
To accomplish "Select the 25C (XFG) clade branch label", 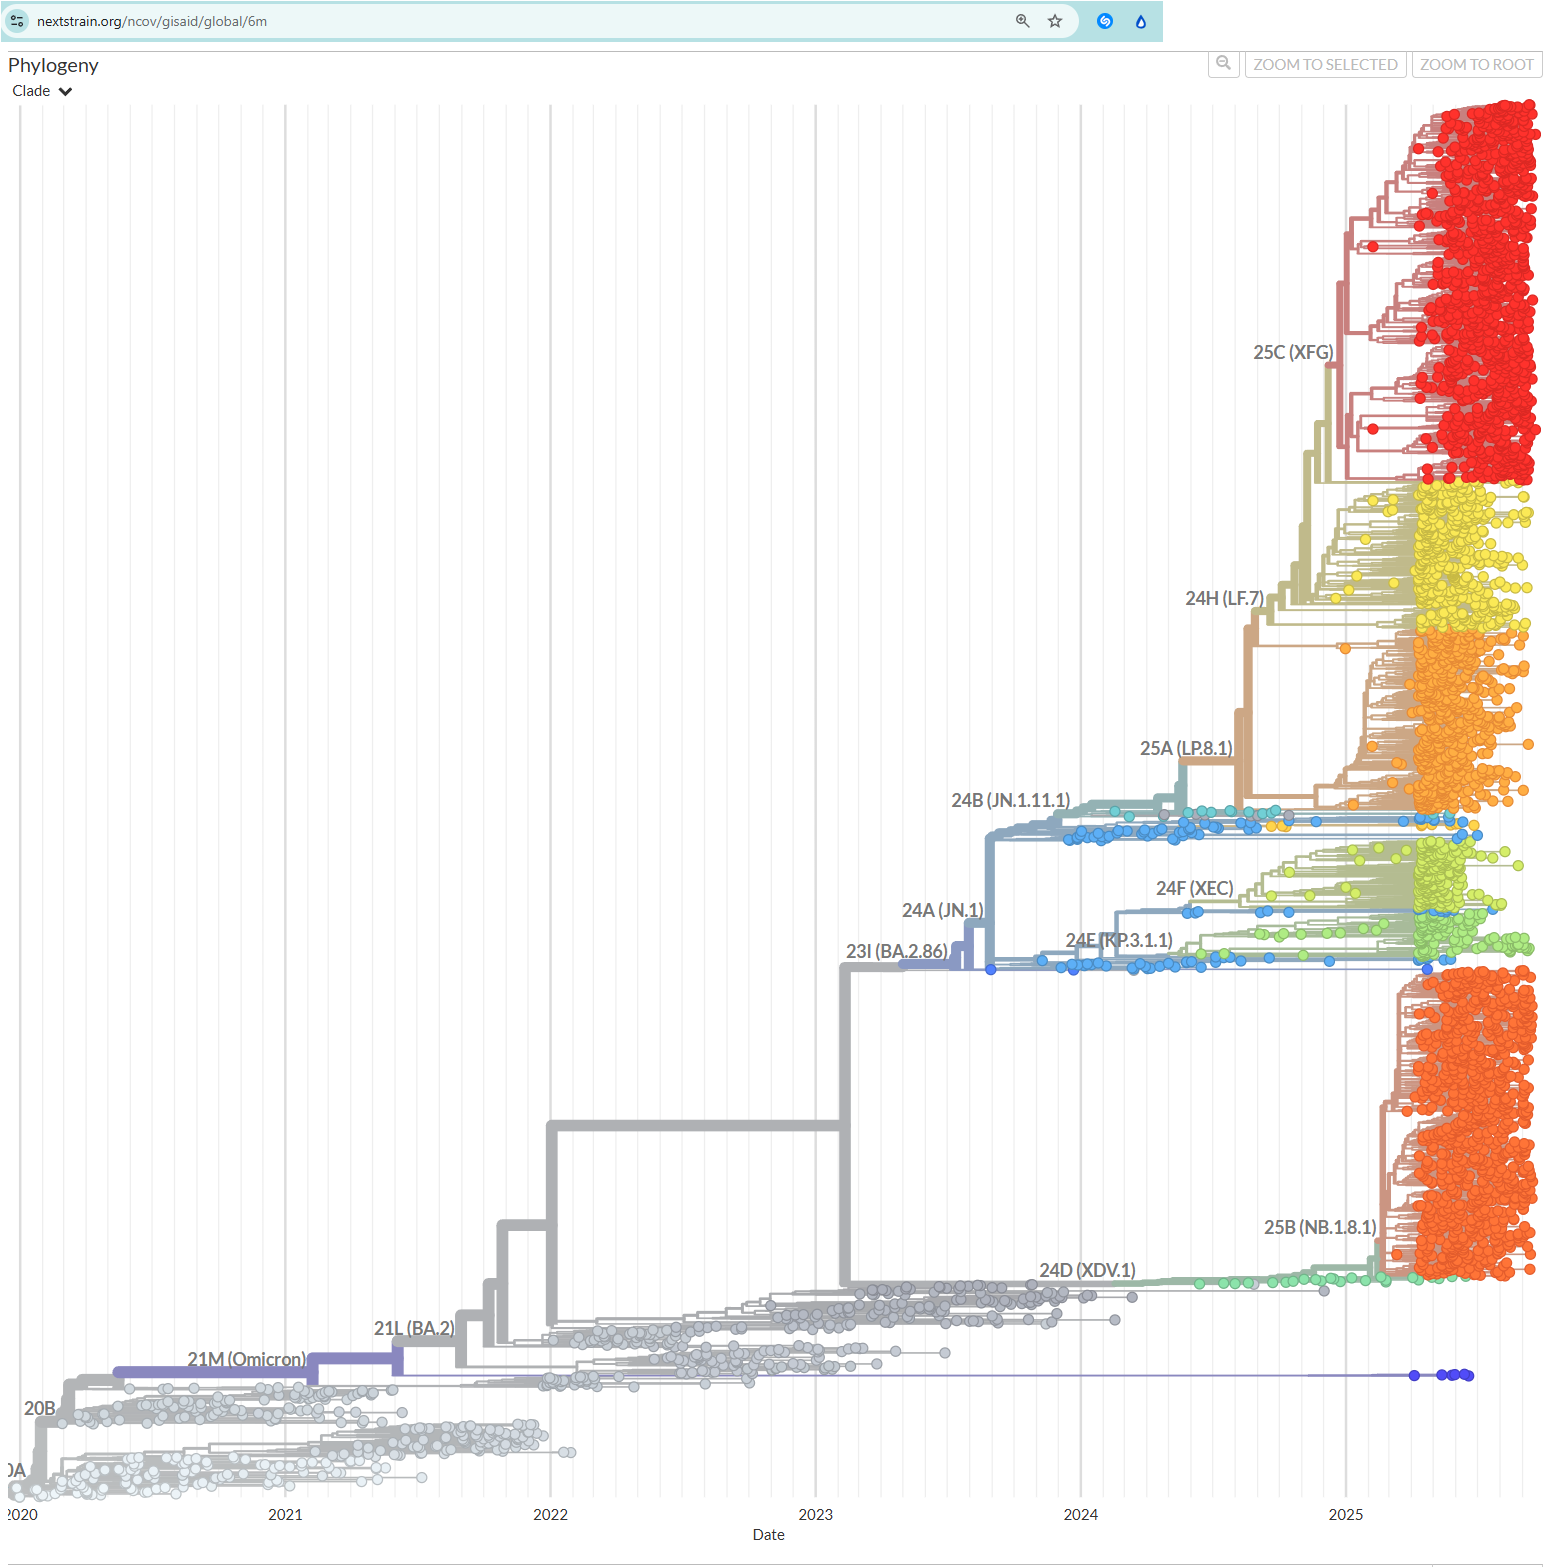I will point(1292,353).
